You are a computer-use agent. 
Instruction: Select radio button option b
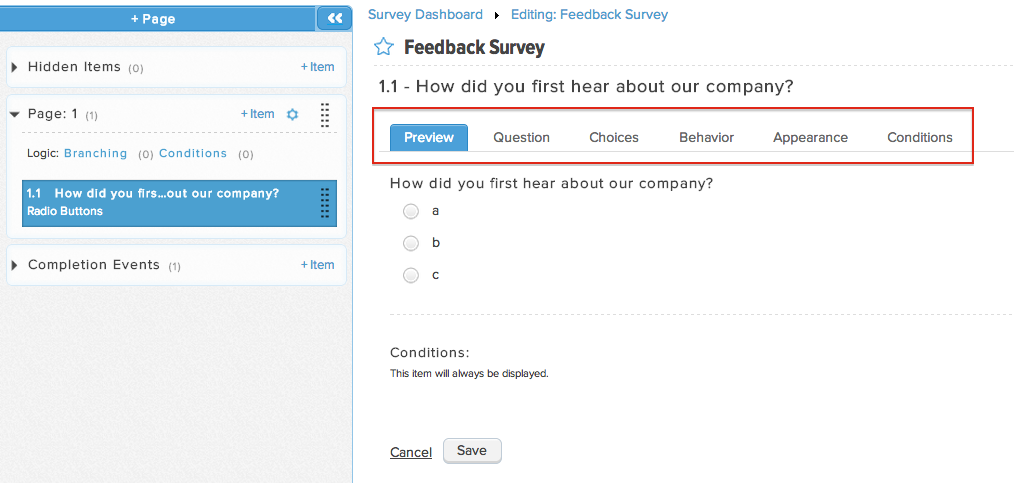tap(411, 243)
